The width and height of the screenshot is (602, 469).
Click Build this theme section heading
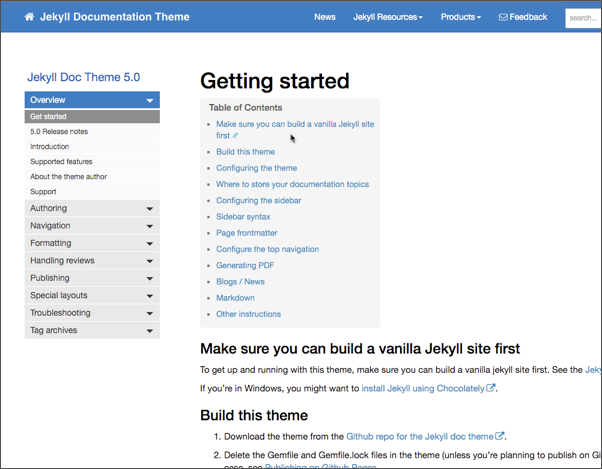click(x=254, y=415)
